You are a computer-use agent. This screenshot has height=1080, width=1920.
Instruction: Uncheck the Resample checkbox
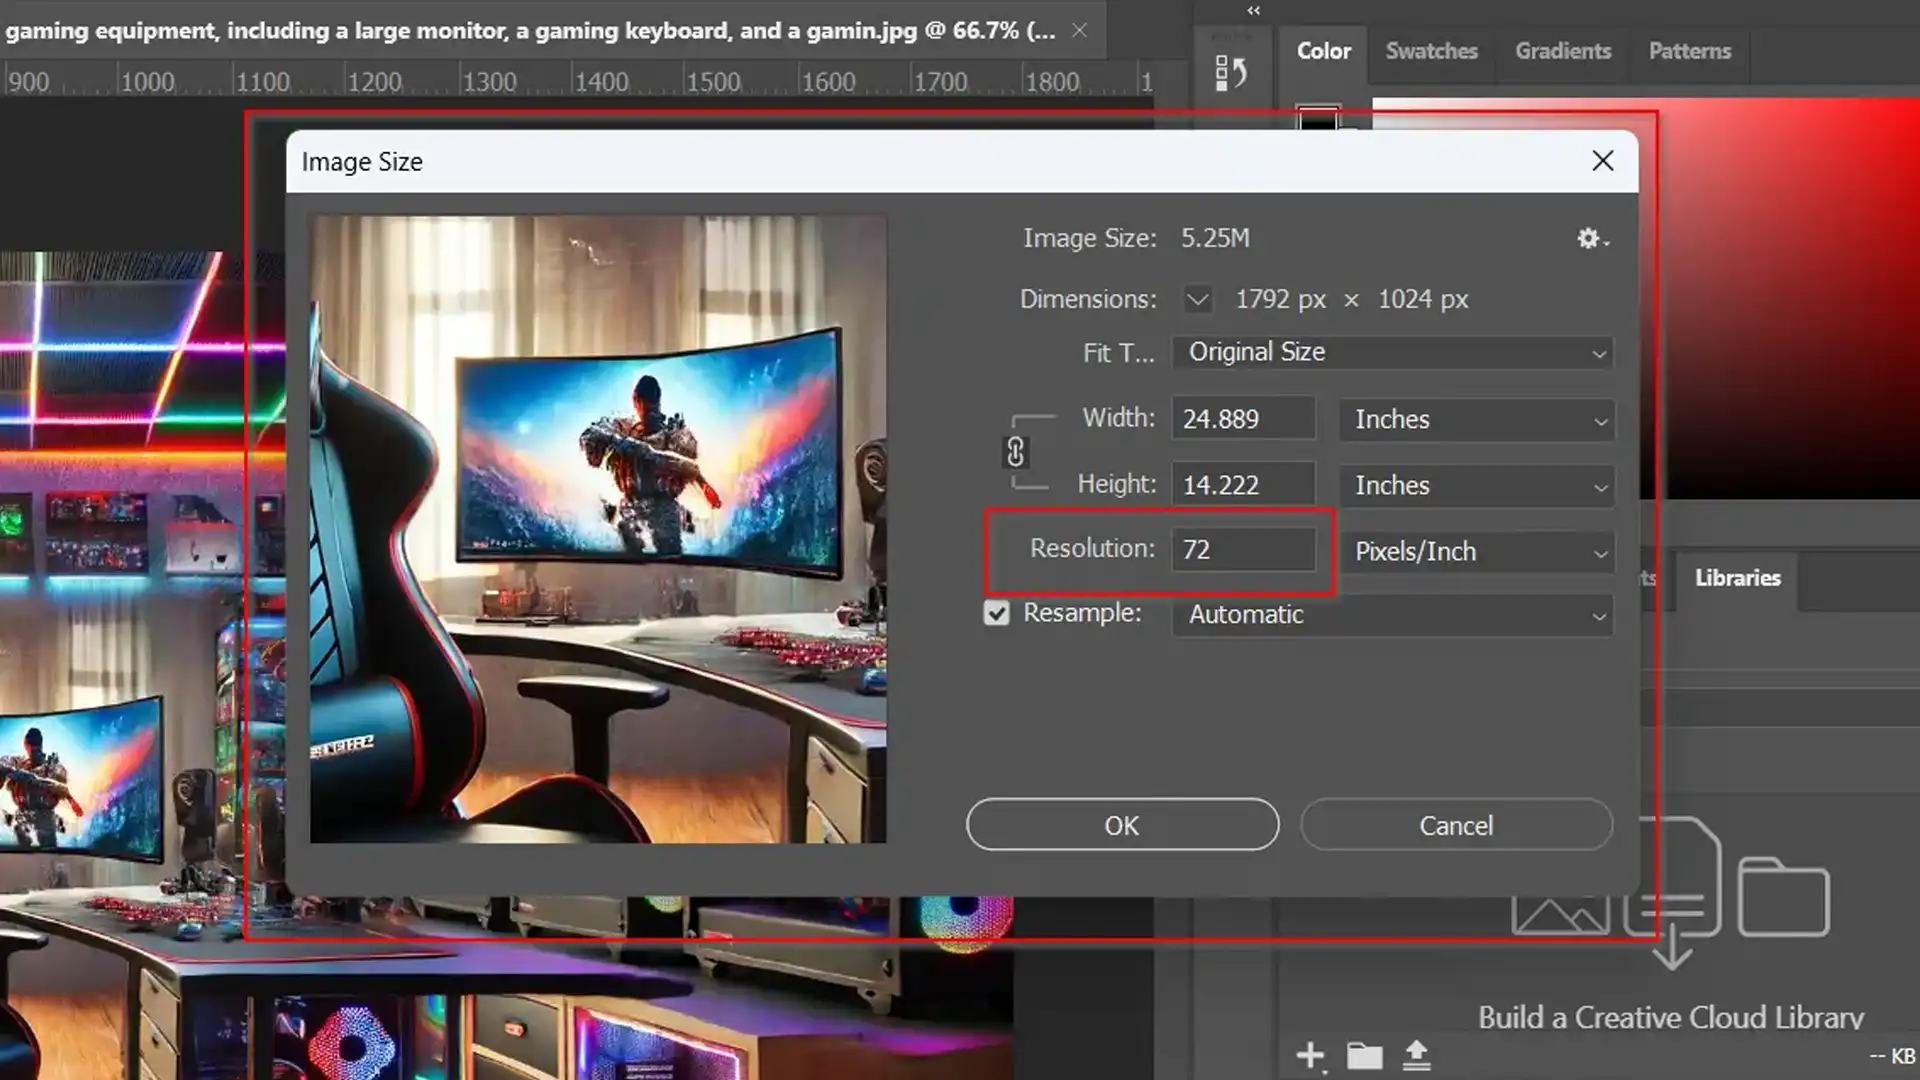tap(996, 613)
